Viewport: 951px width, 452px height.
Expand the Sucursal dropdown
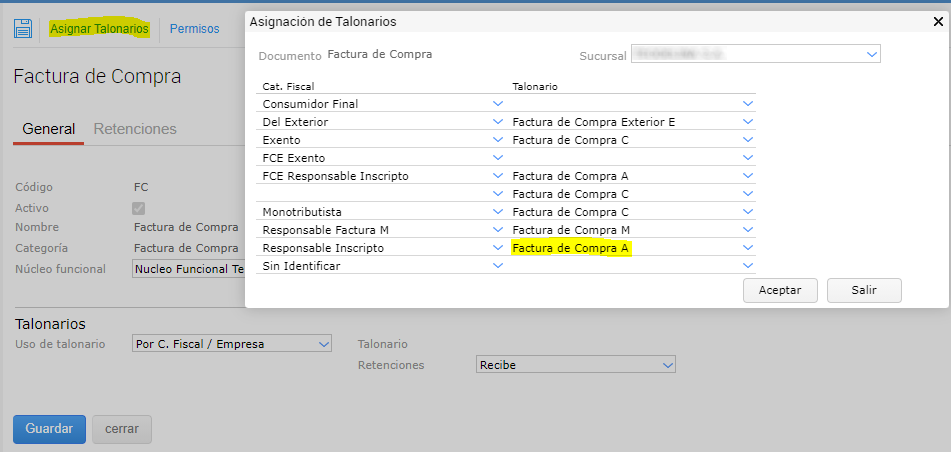tap(872, 54)
